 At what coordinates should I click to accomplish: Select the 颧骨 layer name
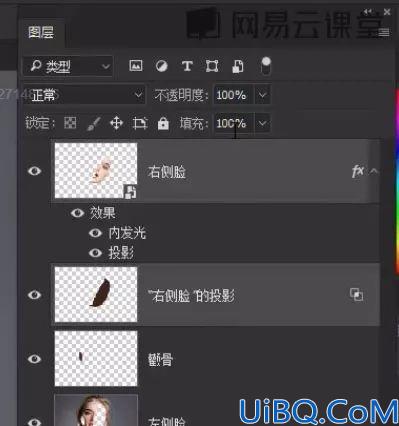point(160,360)
